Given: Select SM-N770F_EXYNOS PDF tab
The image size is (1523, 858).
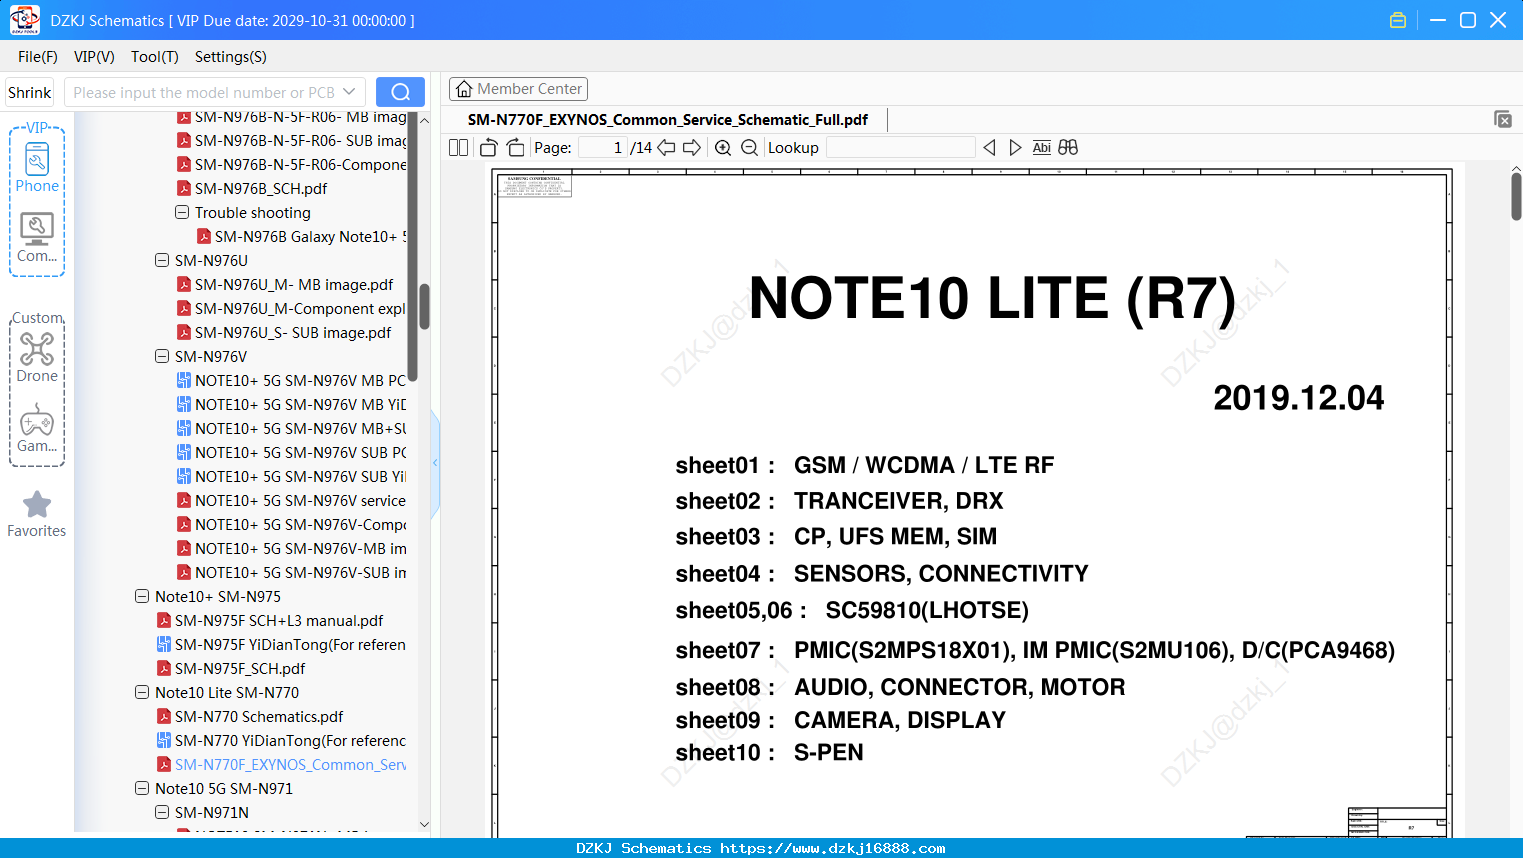Looking at the screenshot, I should [x=668, y=119].
